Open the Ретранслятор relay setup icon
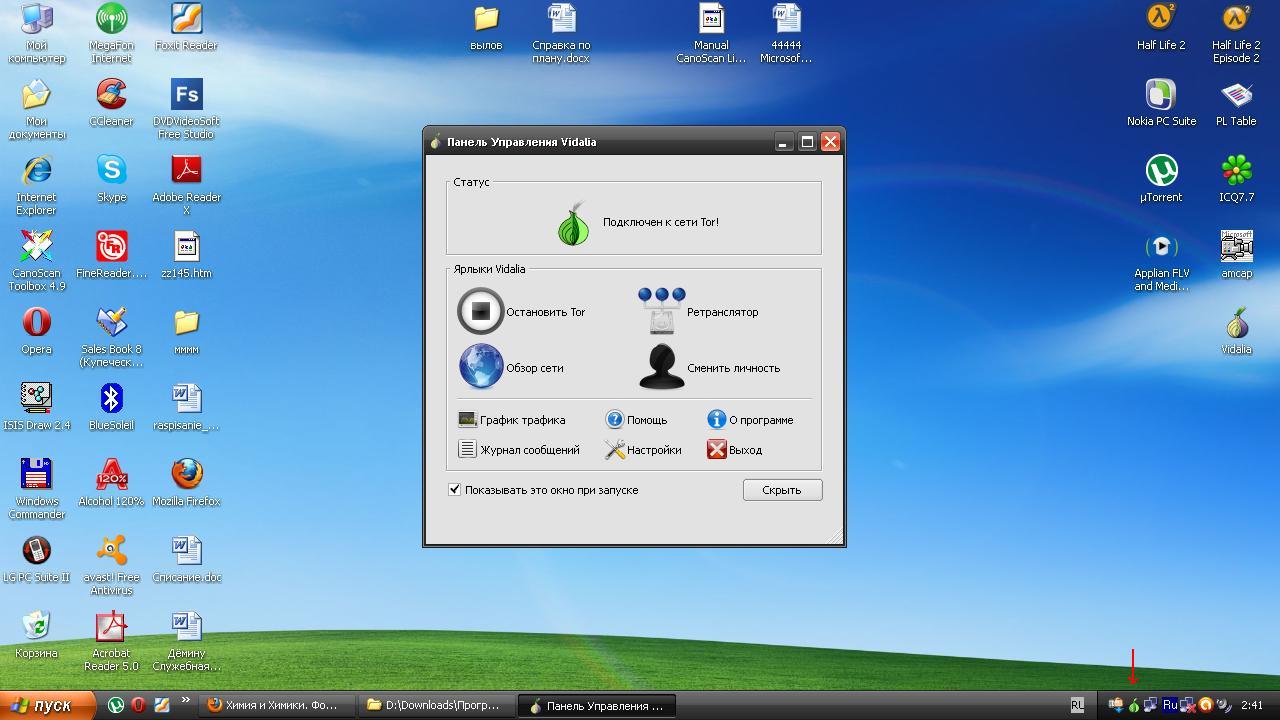Screen dimensions: 1280x720 coord(662,312)
